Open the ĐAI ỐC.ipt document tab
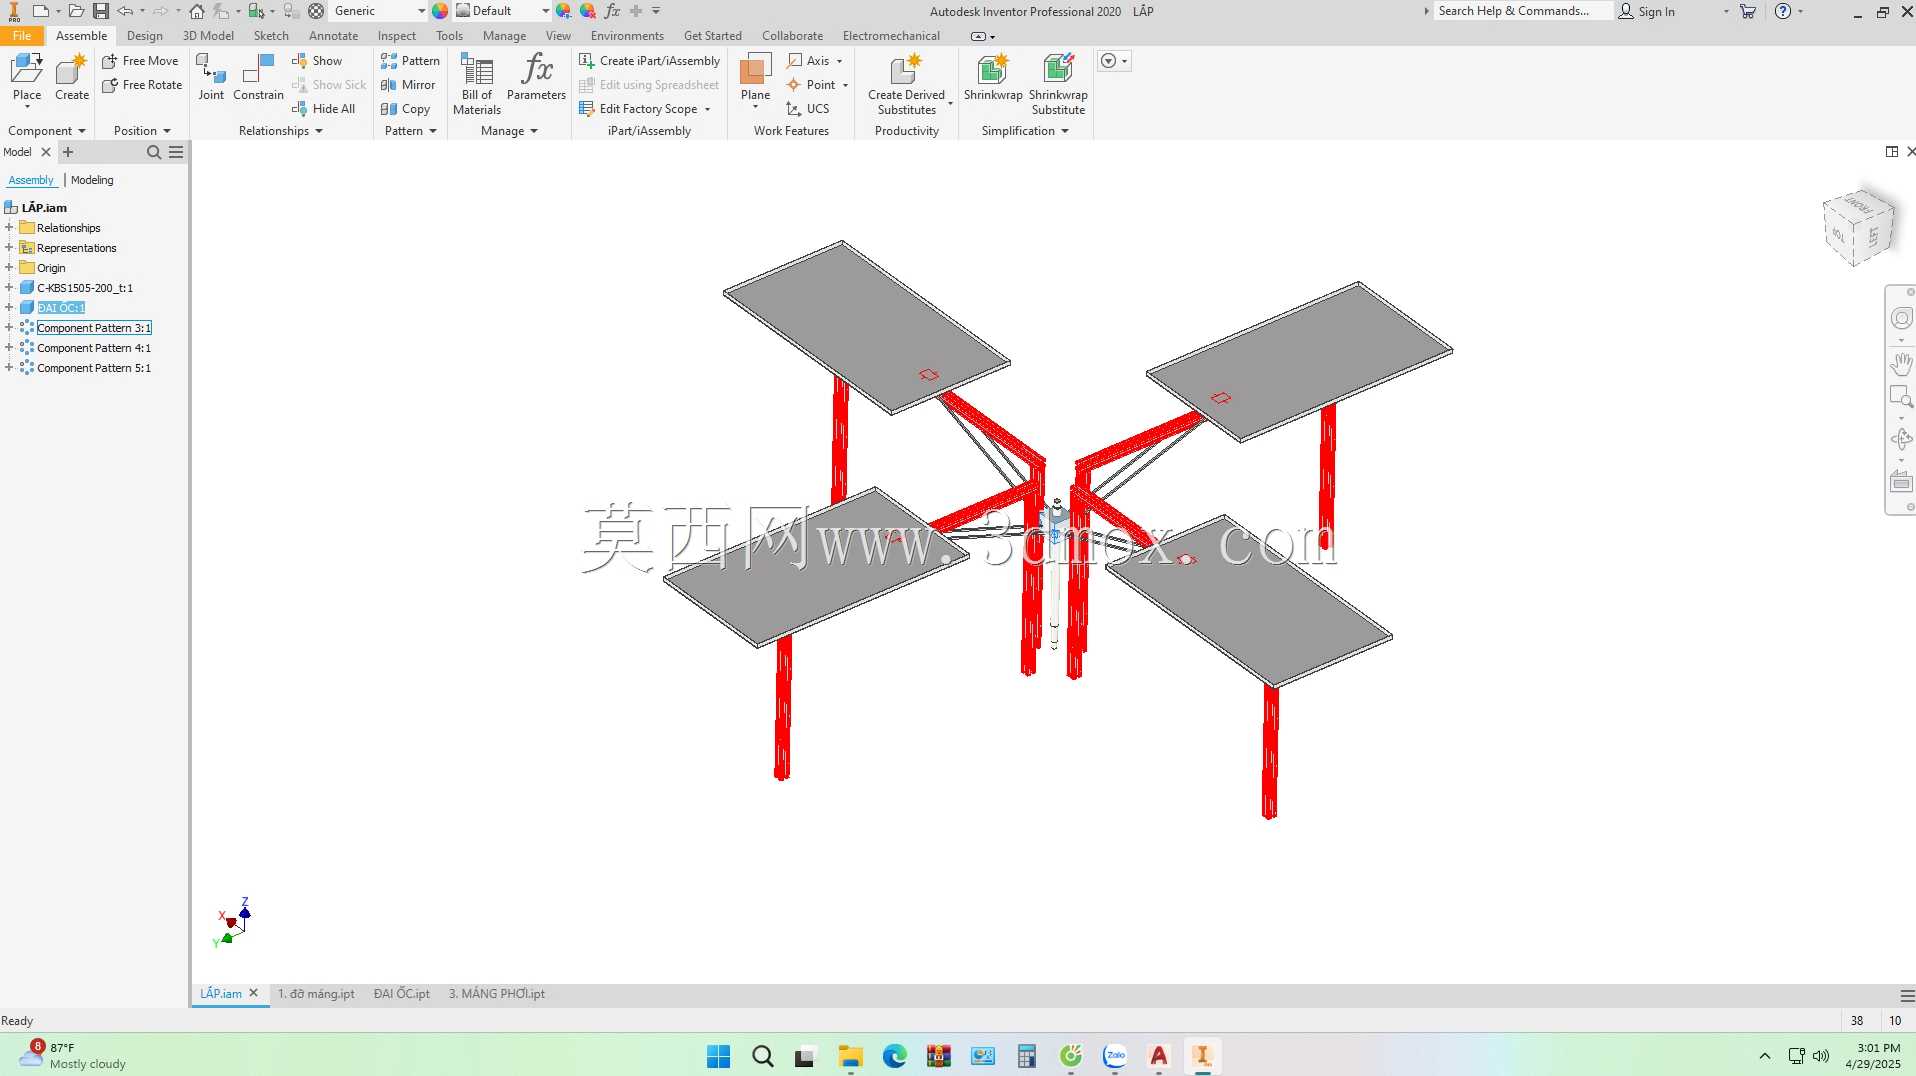The image size is (1916, 1076). click(x=402, y=994)
